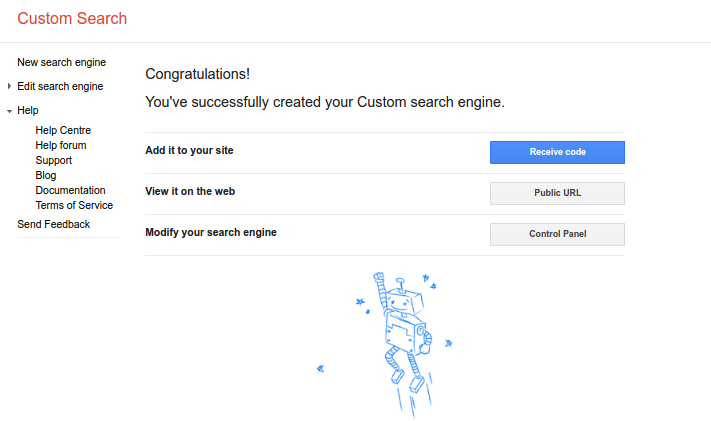Select Edit search engine sidebar item
The width and height of the screenshot is (711, 421).
60,86
